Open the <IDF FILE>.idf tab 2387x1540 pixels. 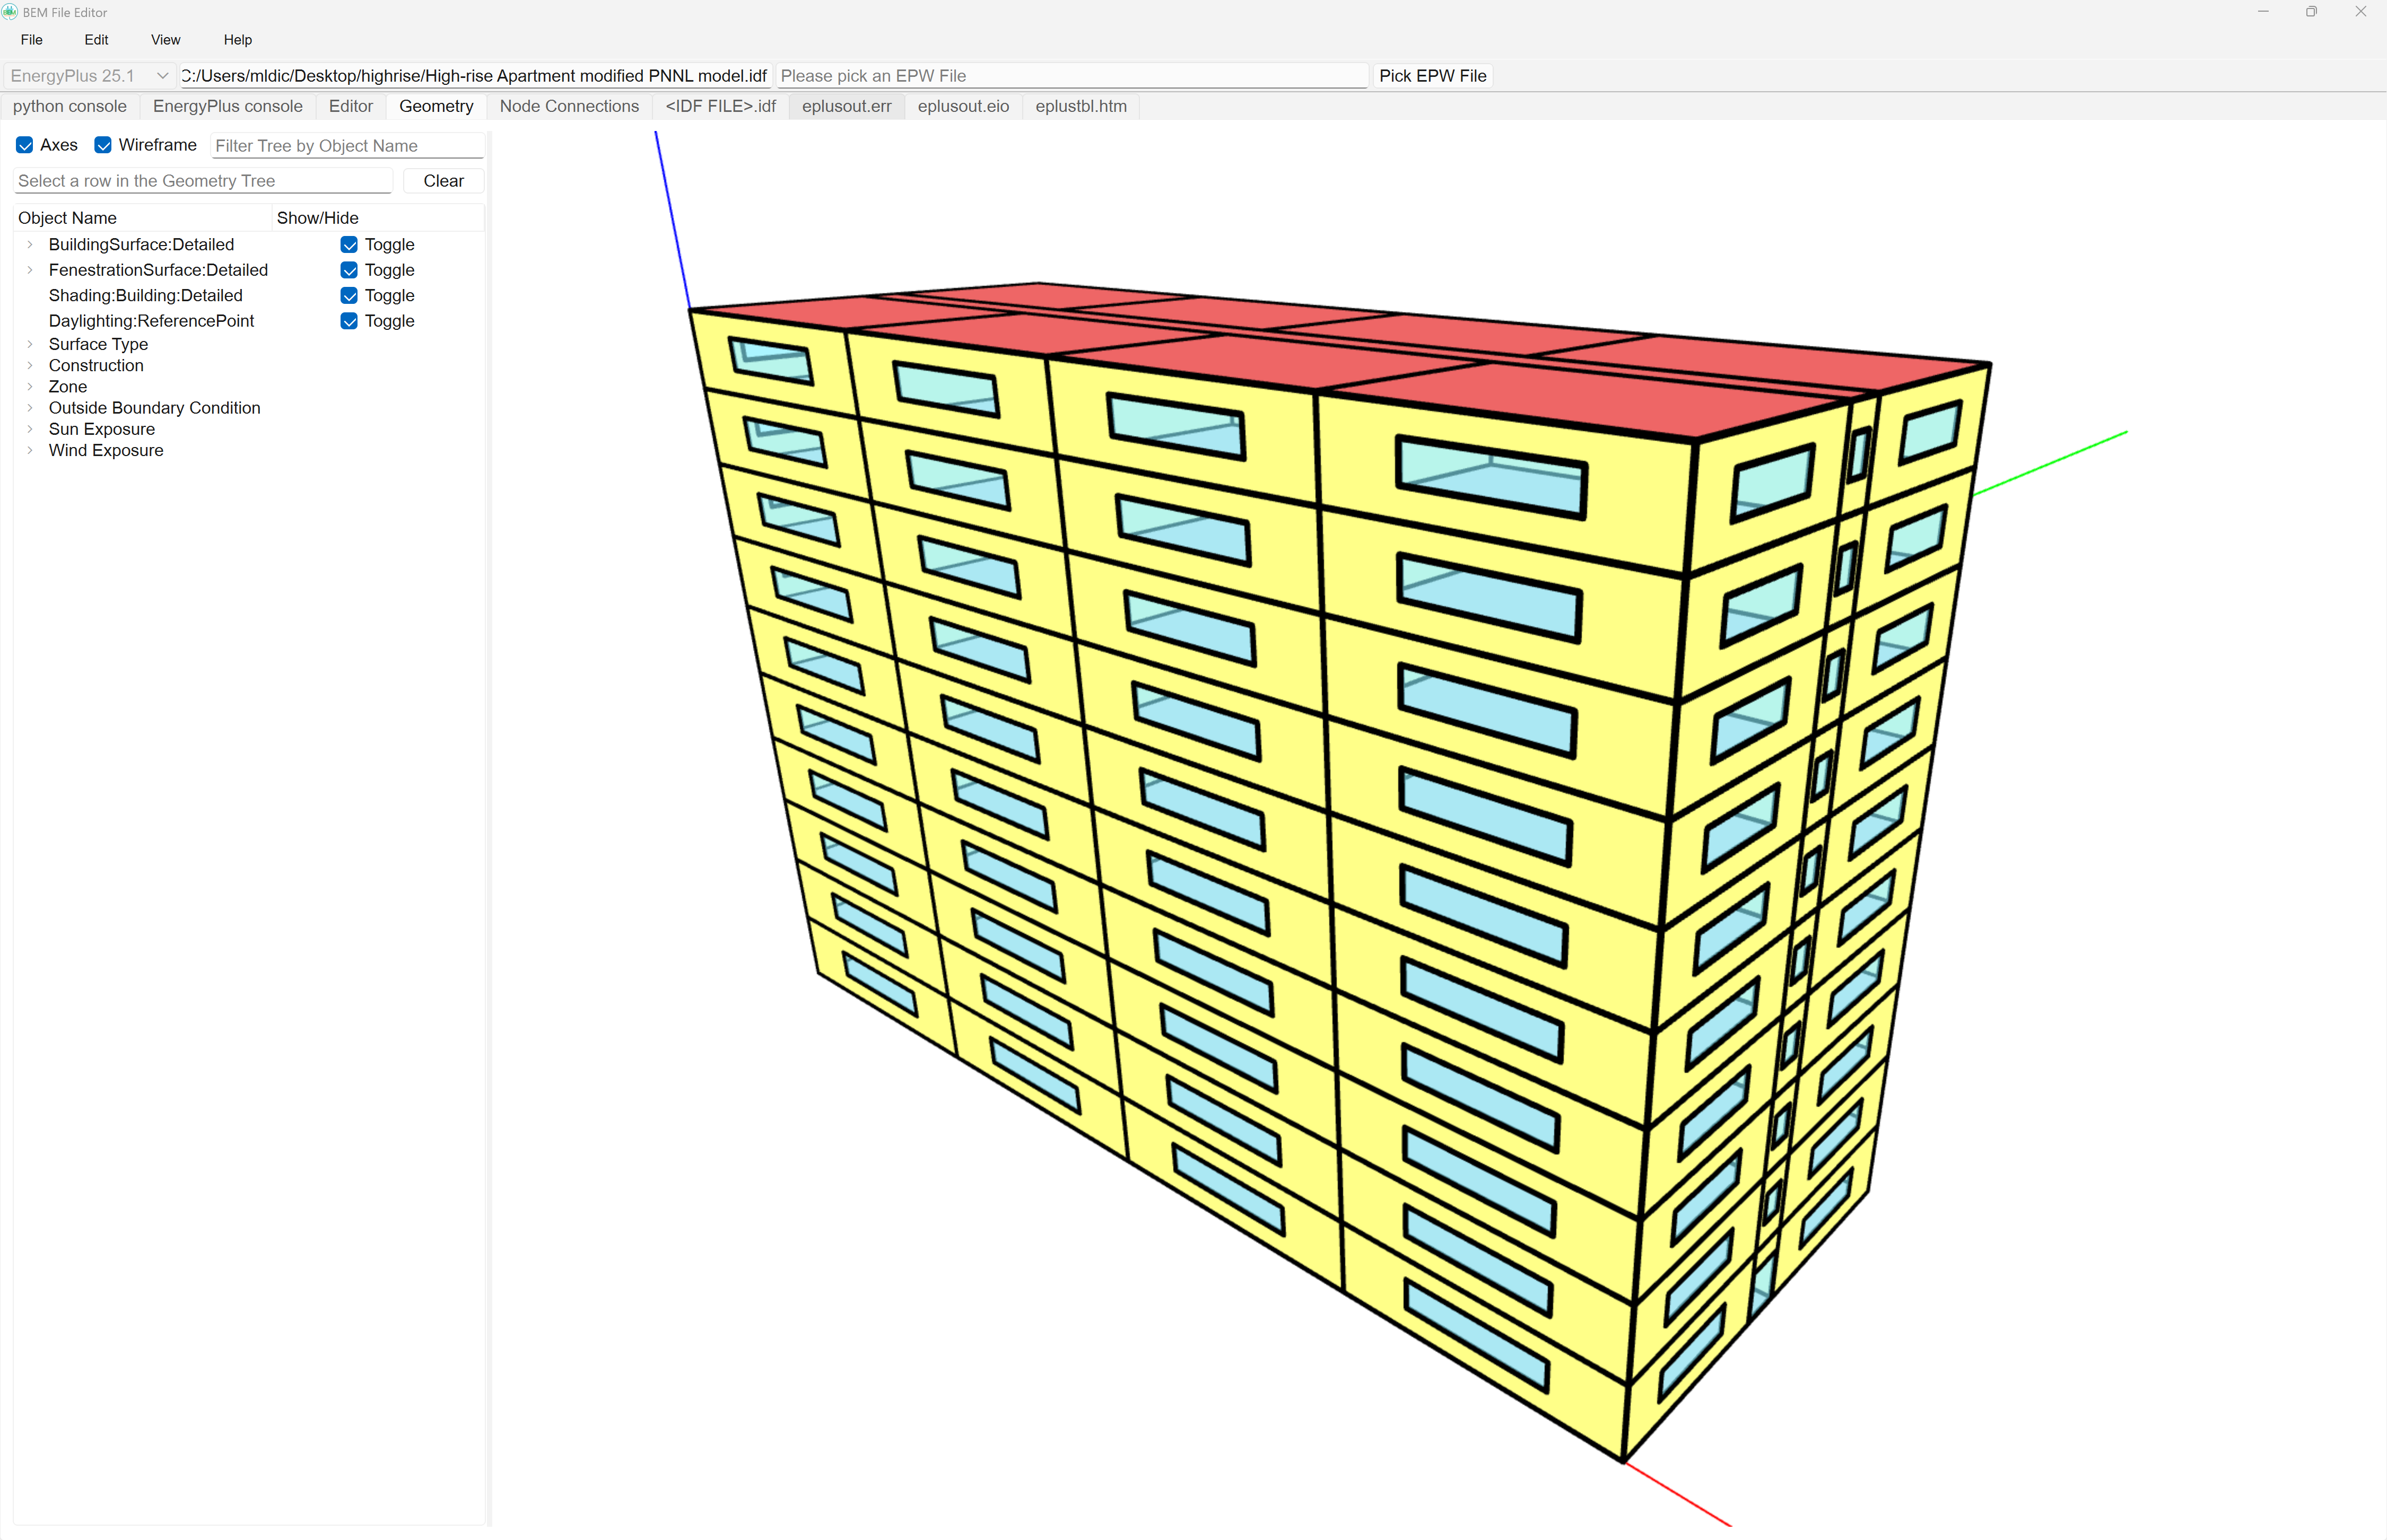click(x=721, y=106)
